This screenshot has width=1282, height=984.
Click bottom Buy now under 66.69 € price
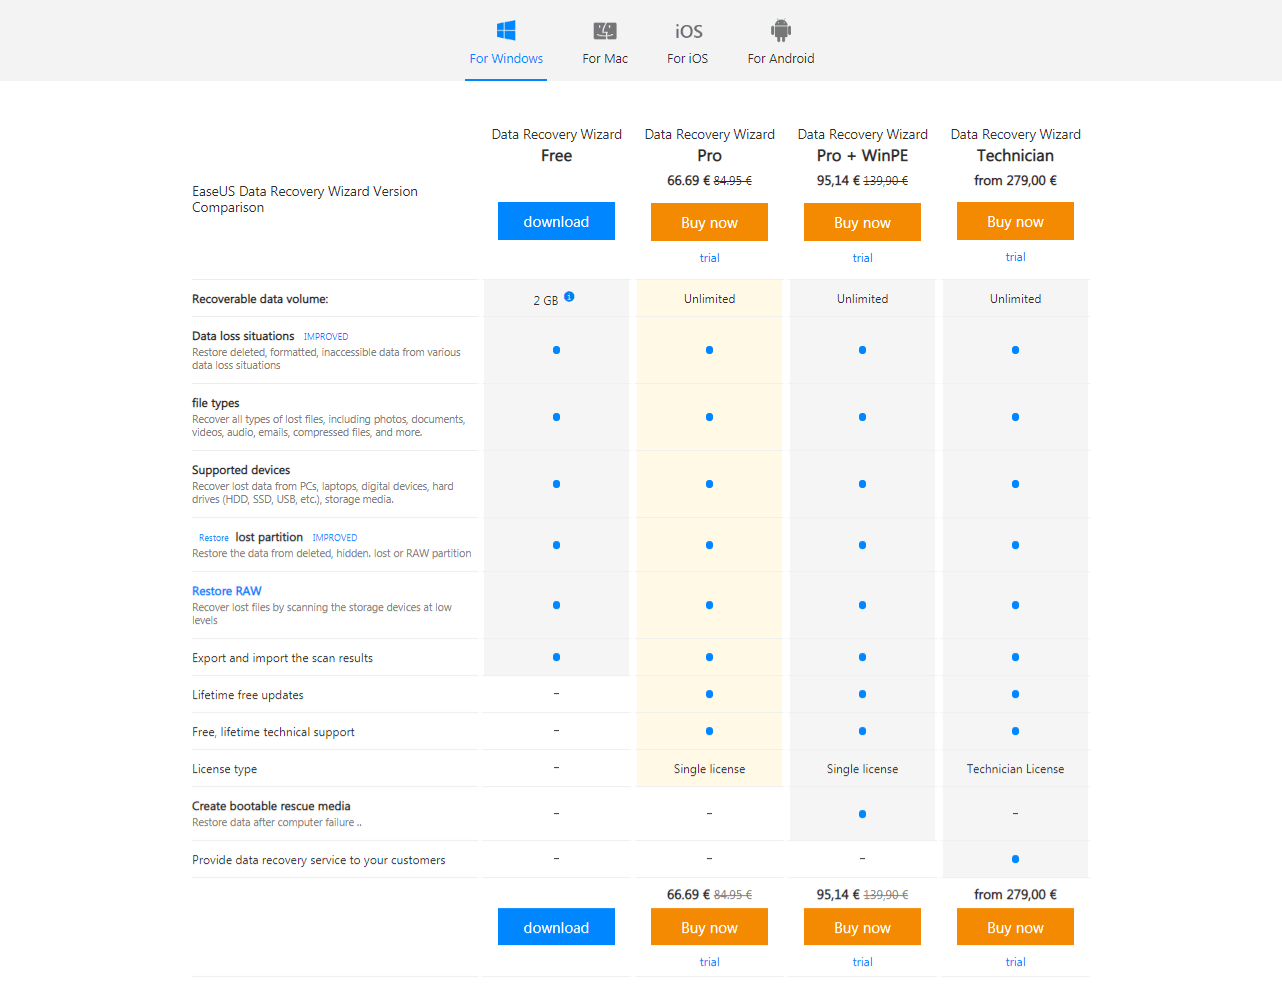pyautogui.click(x=709, y=927)
